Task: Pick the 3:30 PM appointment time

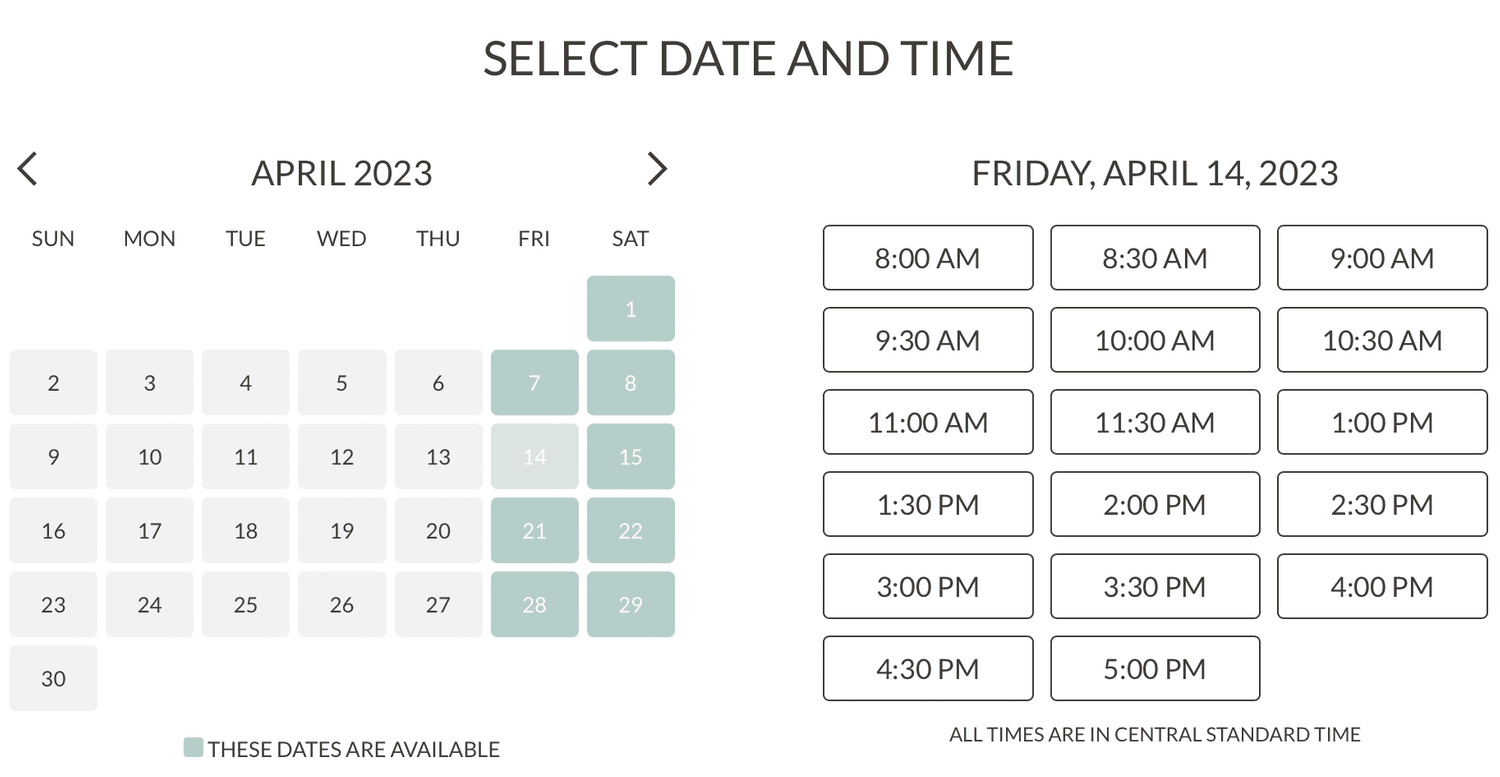Action: [x=1155, y=587]
